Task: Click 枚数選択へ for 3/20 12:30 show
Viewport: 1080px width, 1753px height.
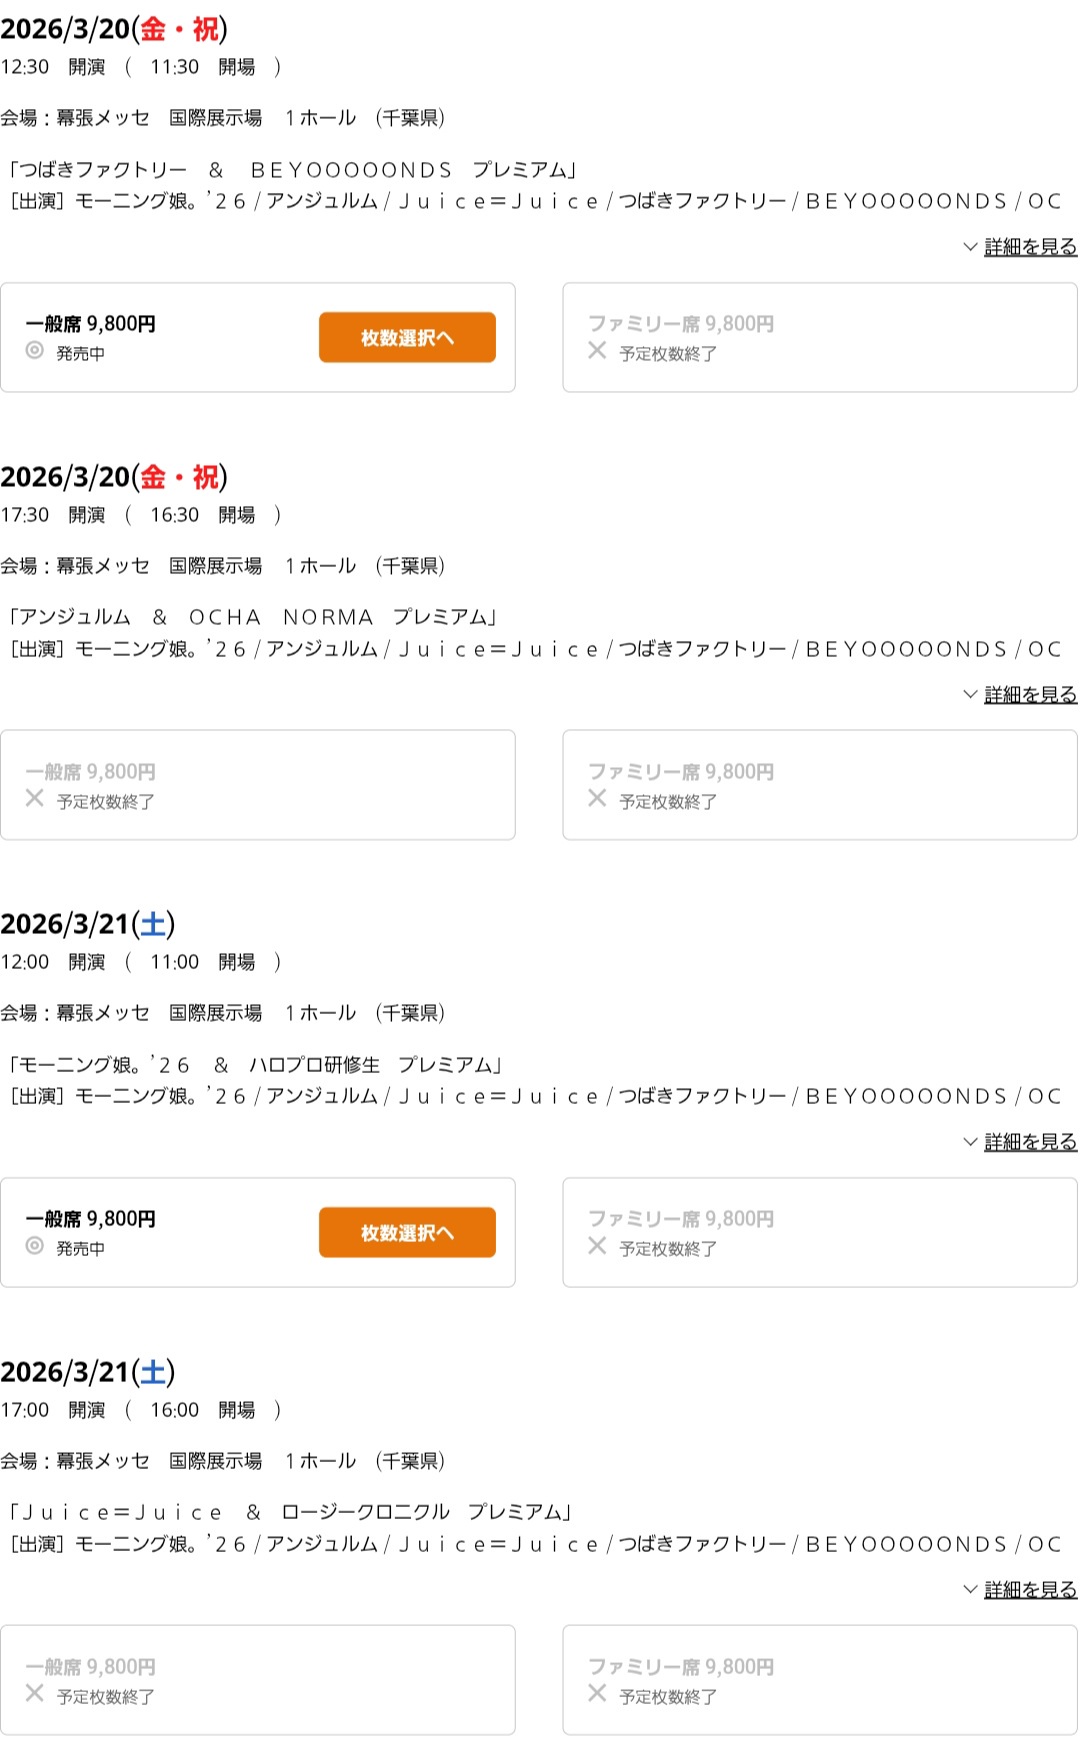Action: (x=407, y=338)
